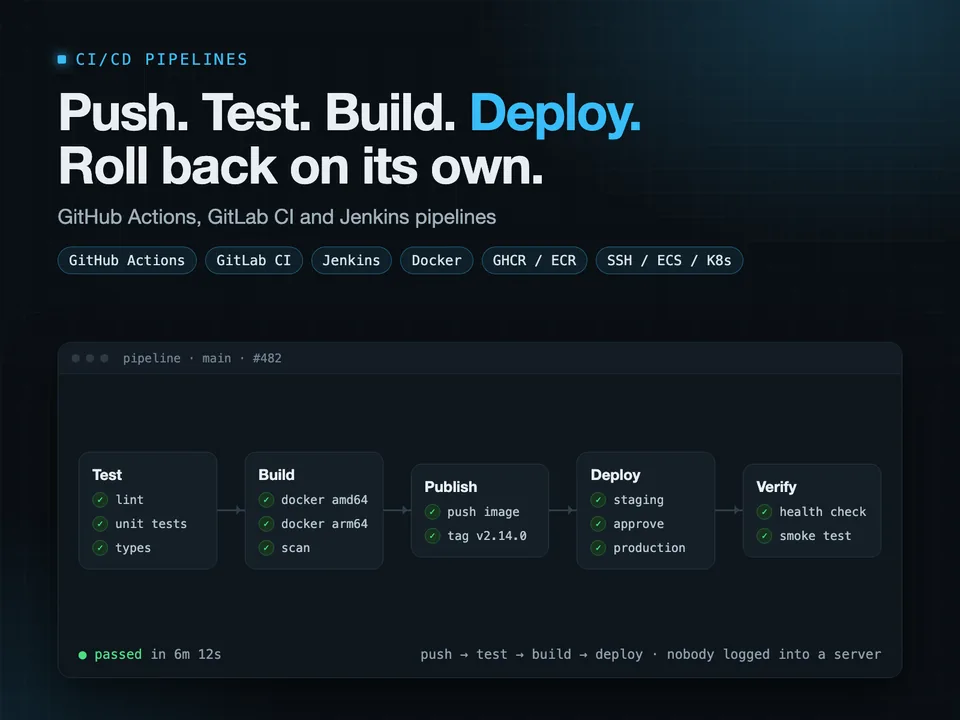Click the 'Roll back on its own.' headline
The height and width of the screenshot is (720, 960).
click(301, 166)
